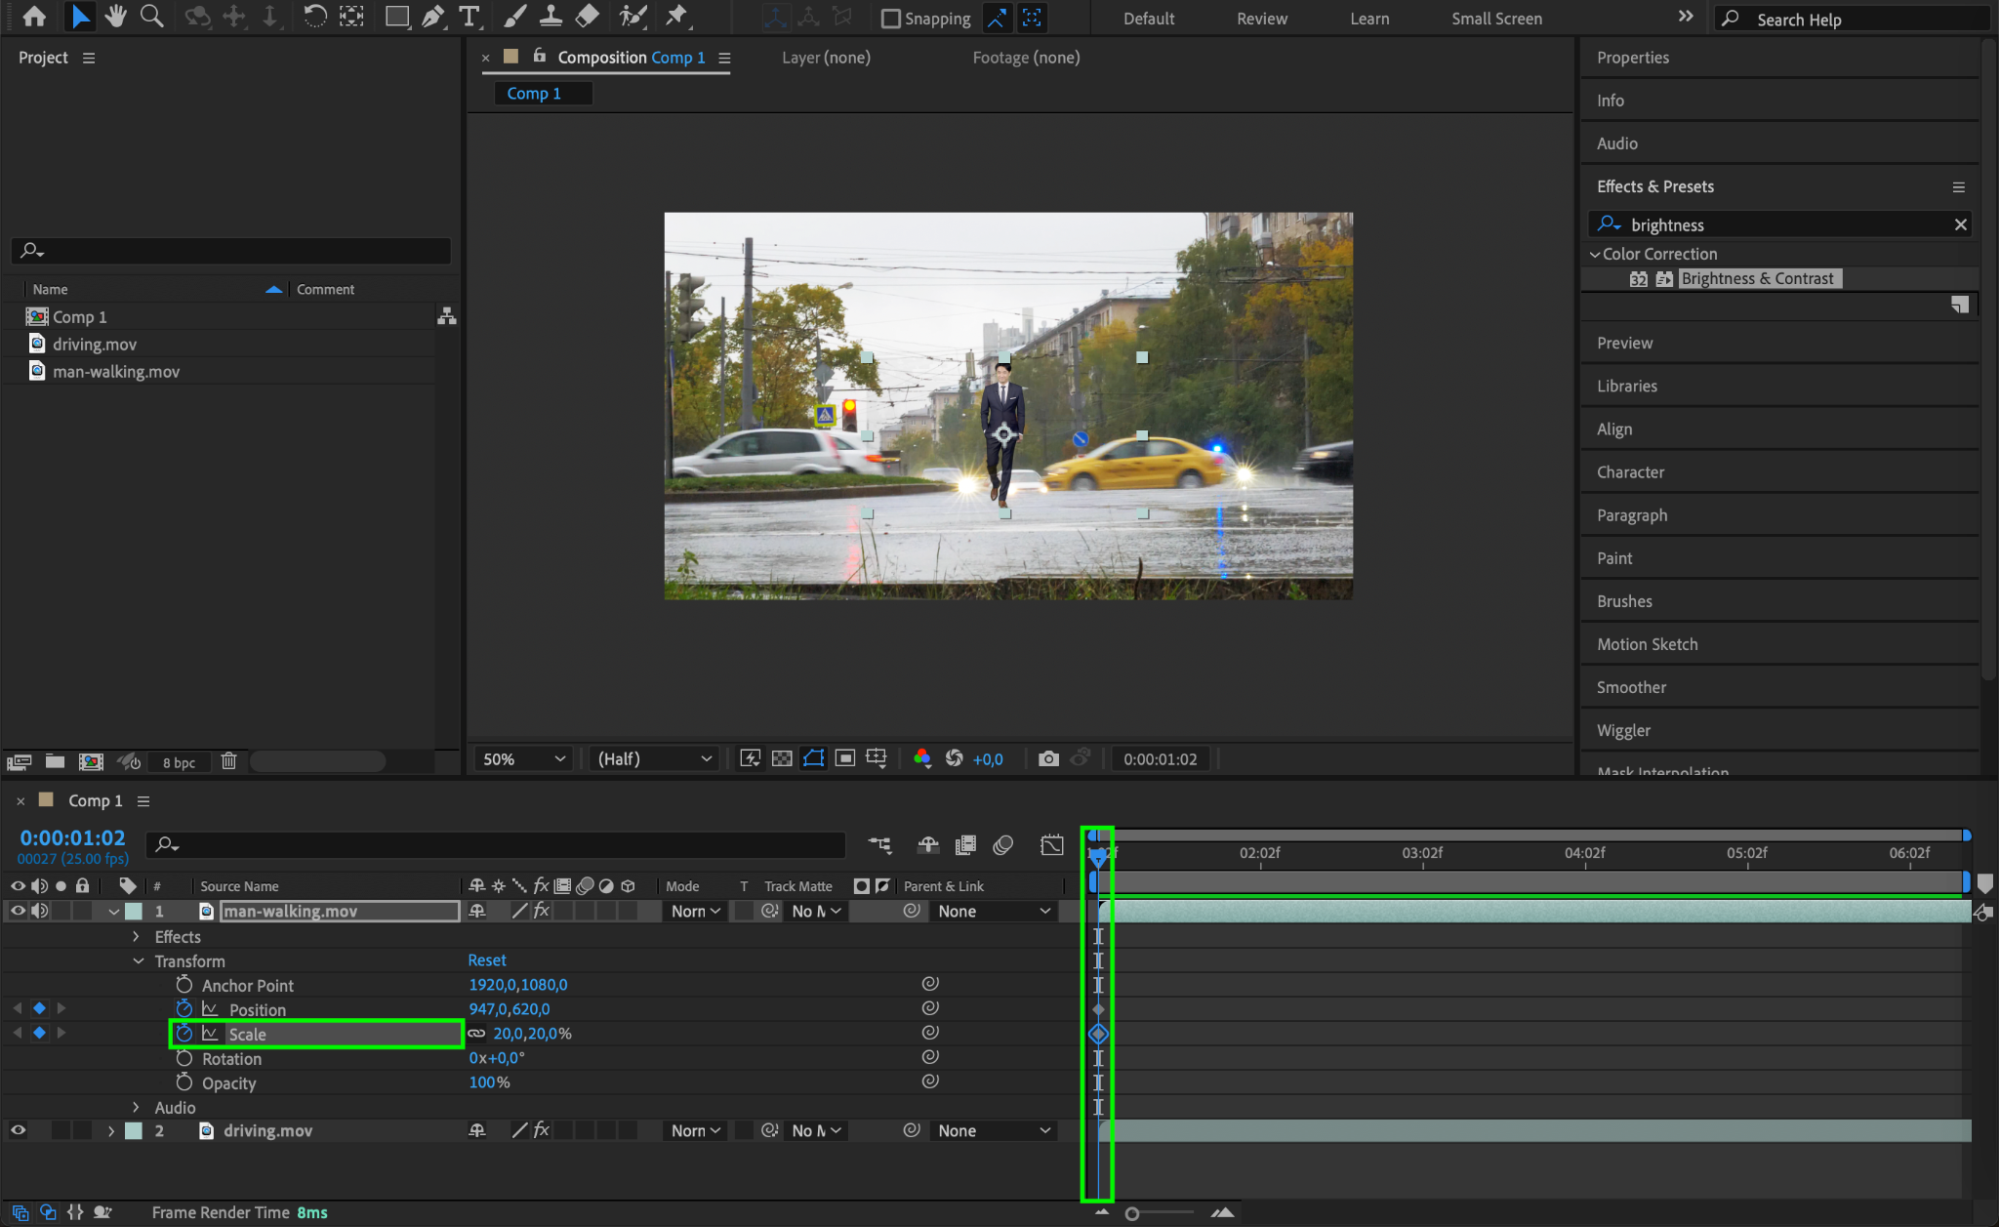
Task: Collapse the Transform property group
Action: tap(138, 961)
